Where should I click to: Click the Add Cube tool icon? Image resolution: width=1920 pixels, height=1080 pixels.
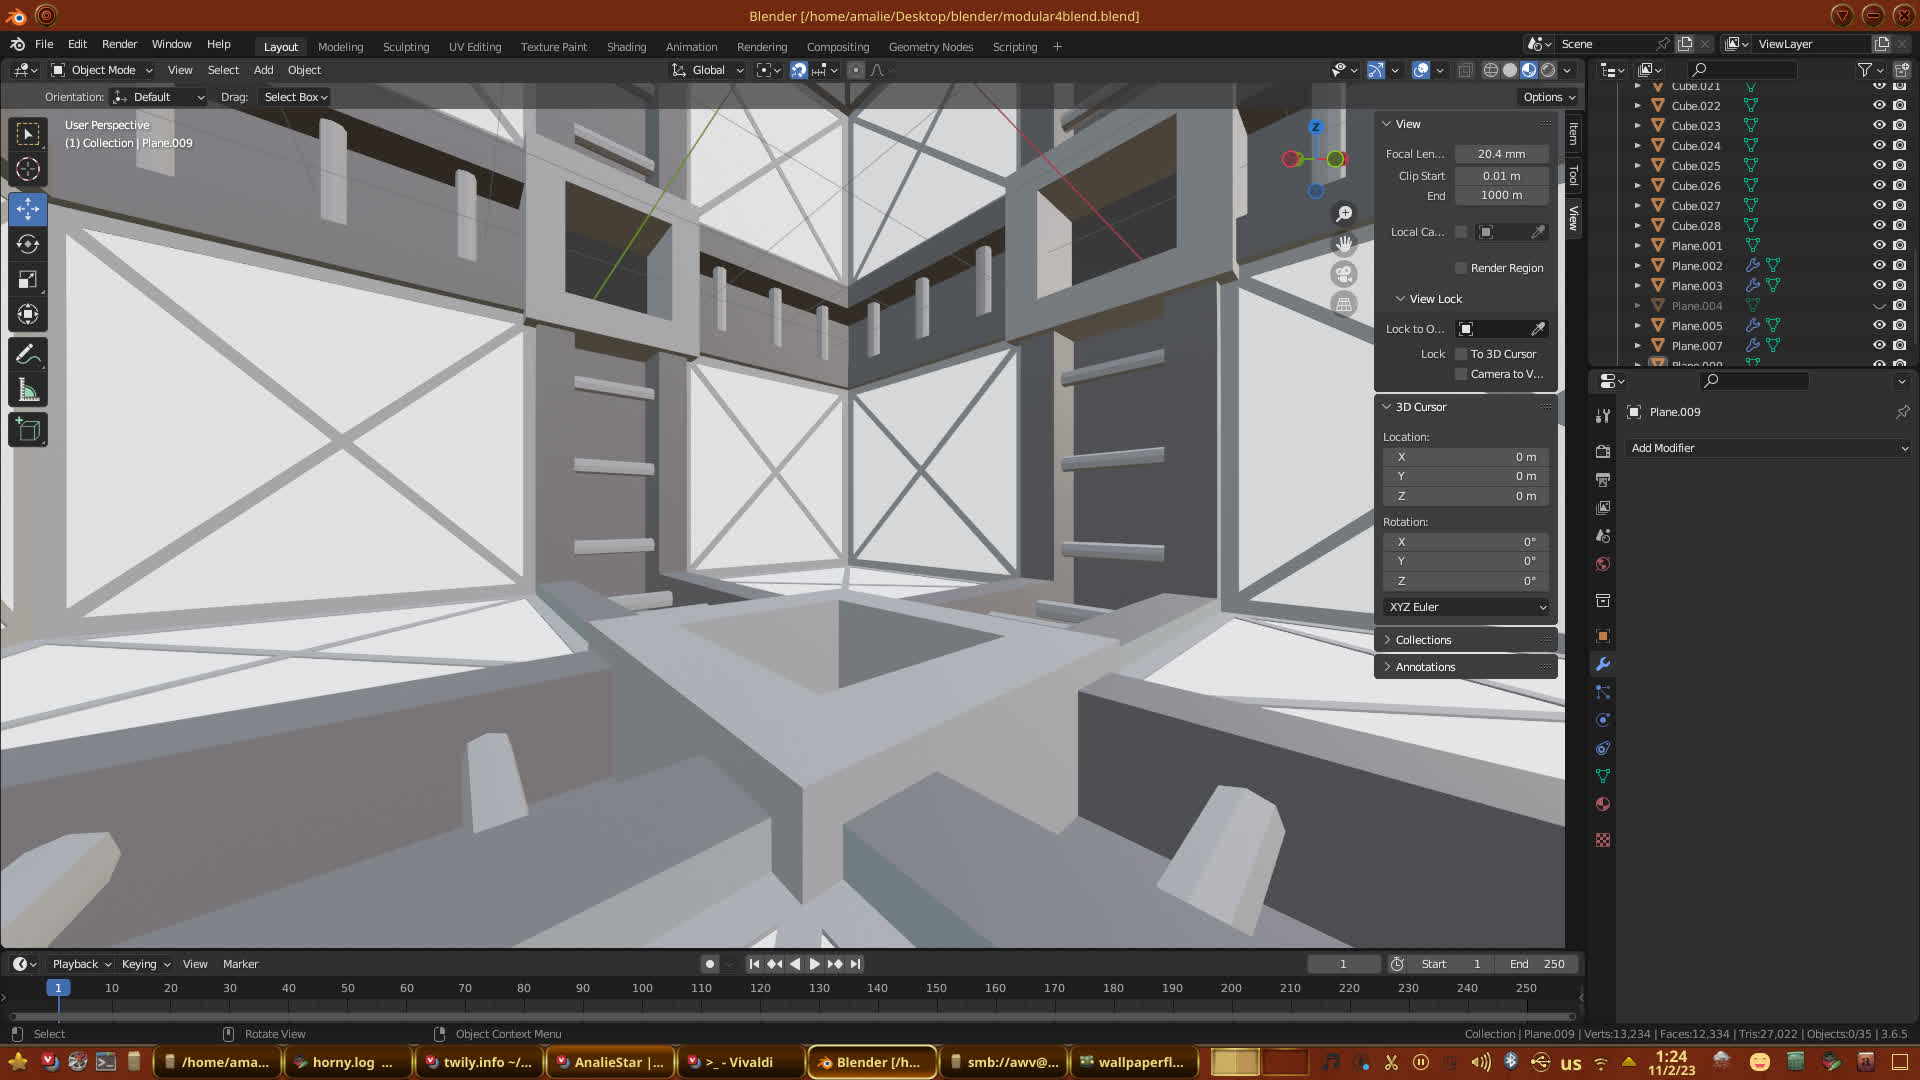pos(28,430)
